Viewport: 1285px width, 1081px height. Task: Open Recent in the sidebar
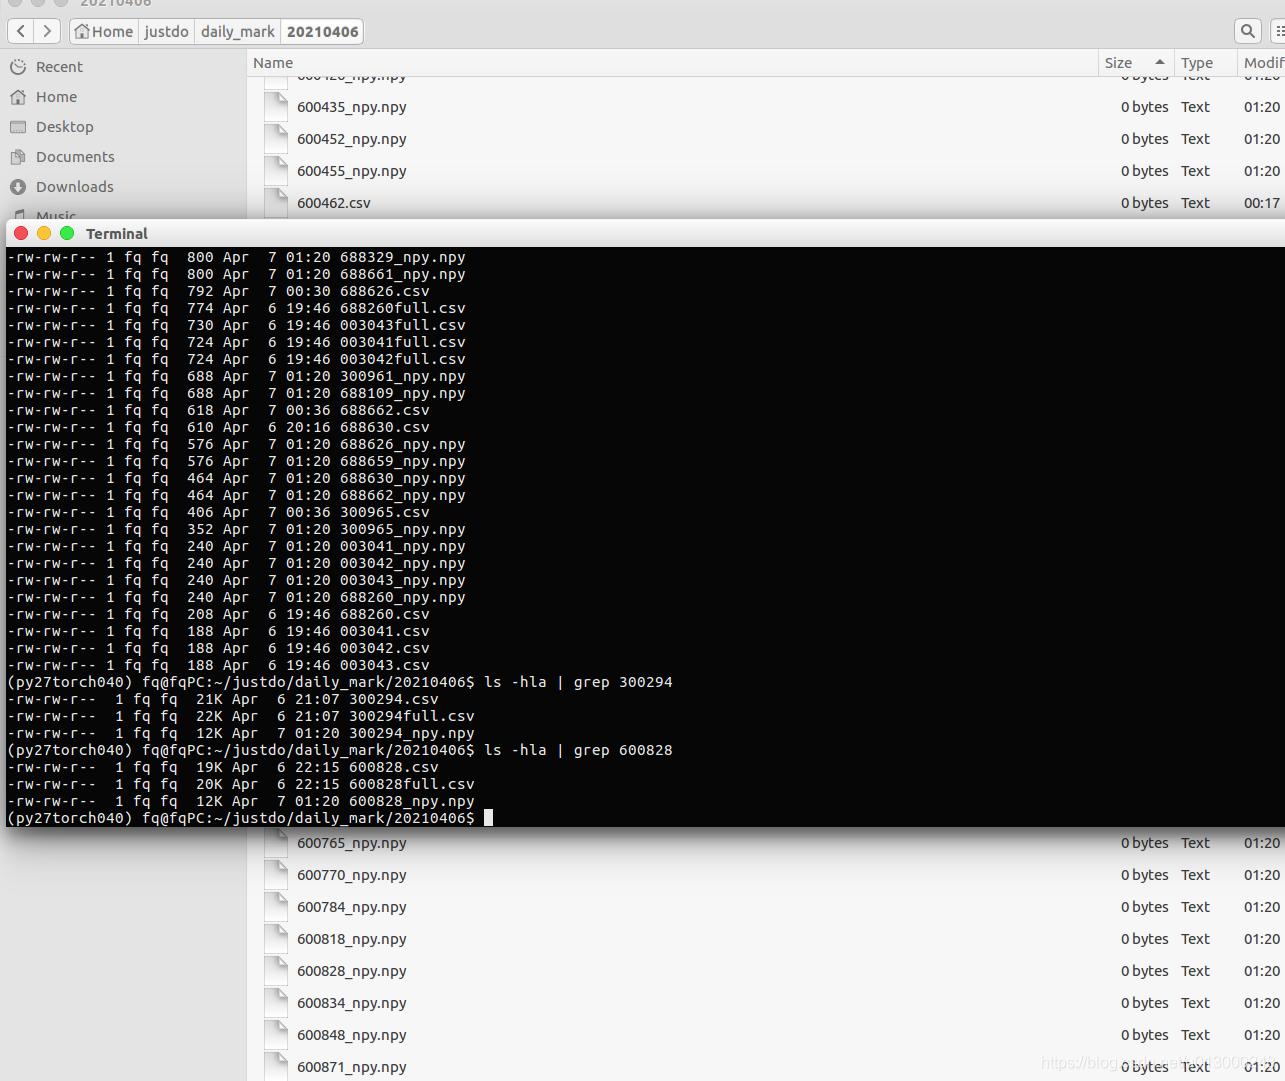coord(59,67)
